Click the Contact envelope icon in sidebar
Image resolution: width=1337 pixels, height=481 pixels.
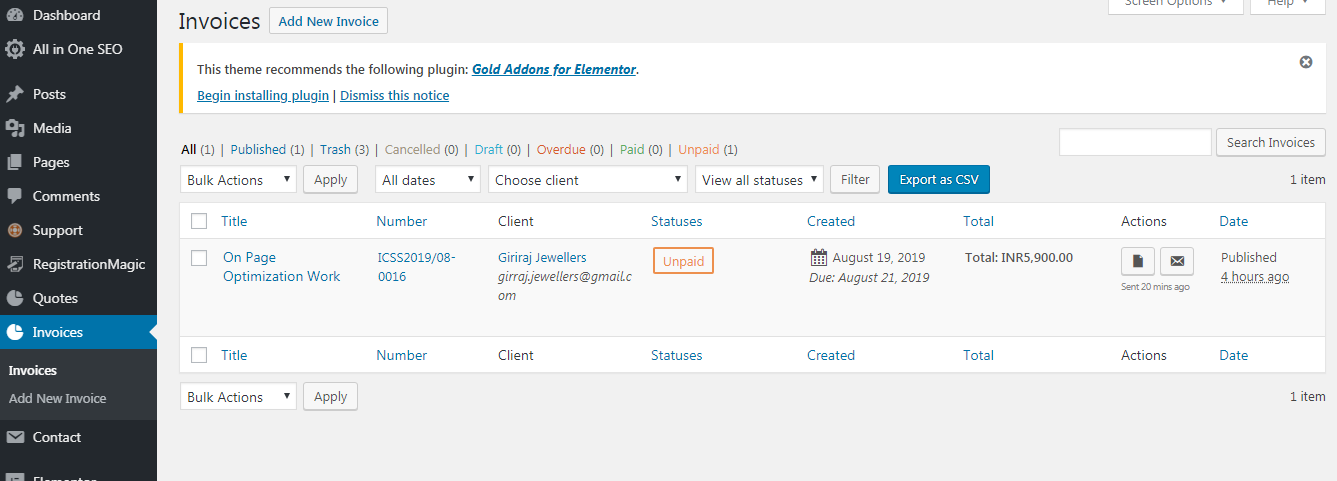pos(15,437)
